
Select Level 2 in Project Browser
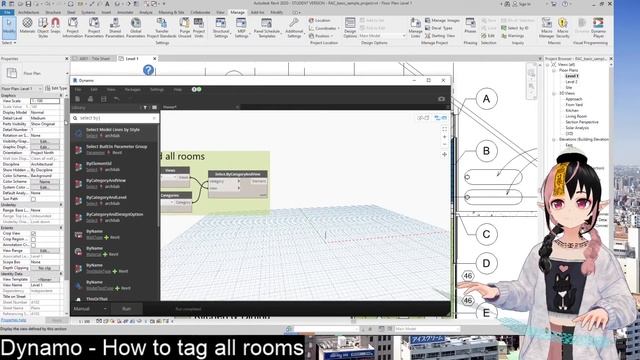point(571,82)
